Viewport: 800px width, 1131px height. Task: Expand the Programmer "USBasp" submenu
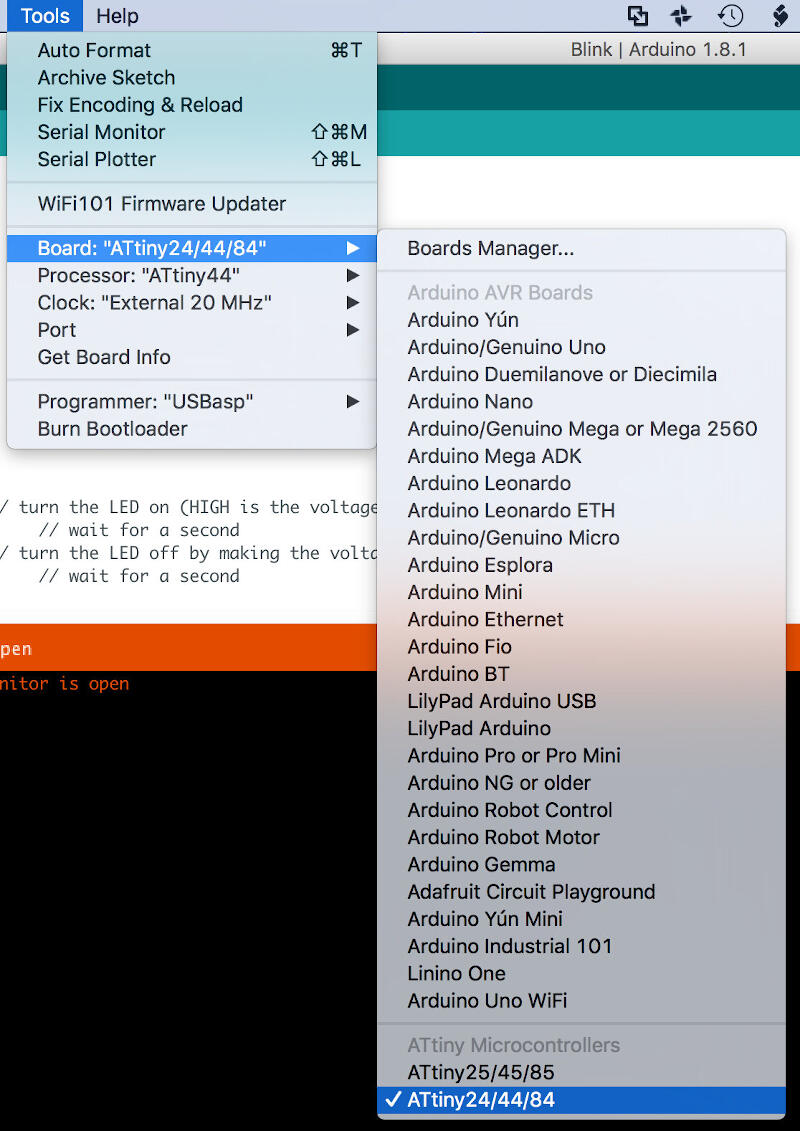coord(192,402)
